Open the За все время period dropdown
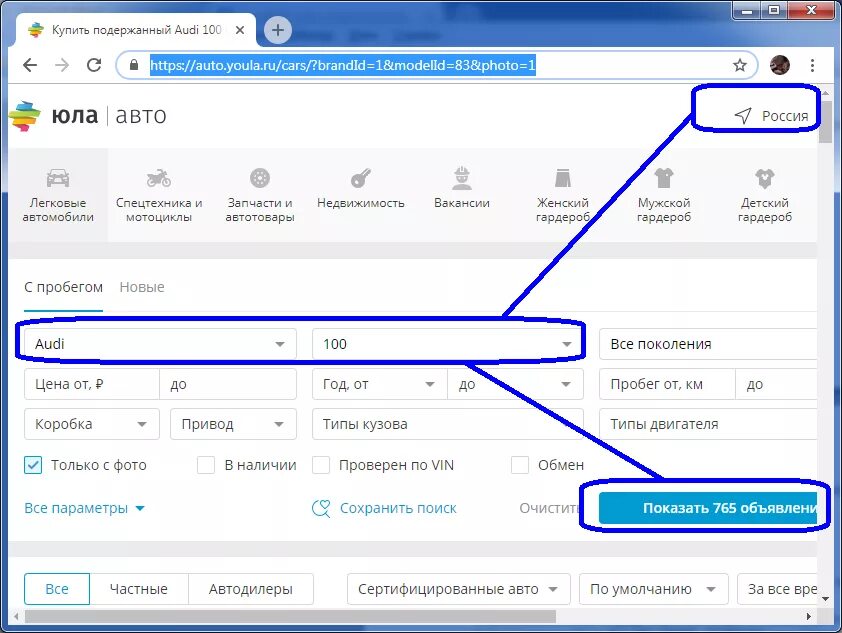Image resolution: width=842 pixels, height=633 pixels. tap(778, 589)
